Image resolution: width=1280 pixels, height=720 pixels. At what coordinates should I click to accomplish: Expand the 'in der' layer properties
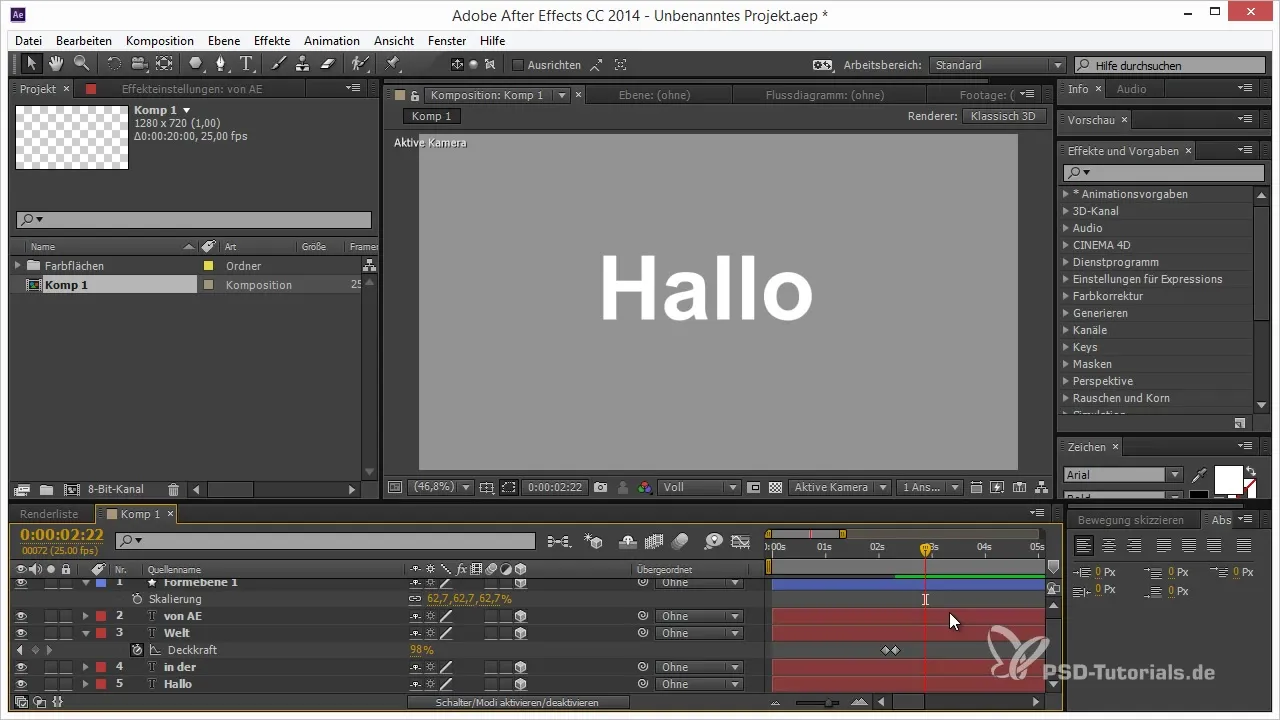[85, 667]
